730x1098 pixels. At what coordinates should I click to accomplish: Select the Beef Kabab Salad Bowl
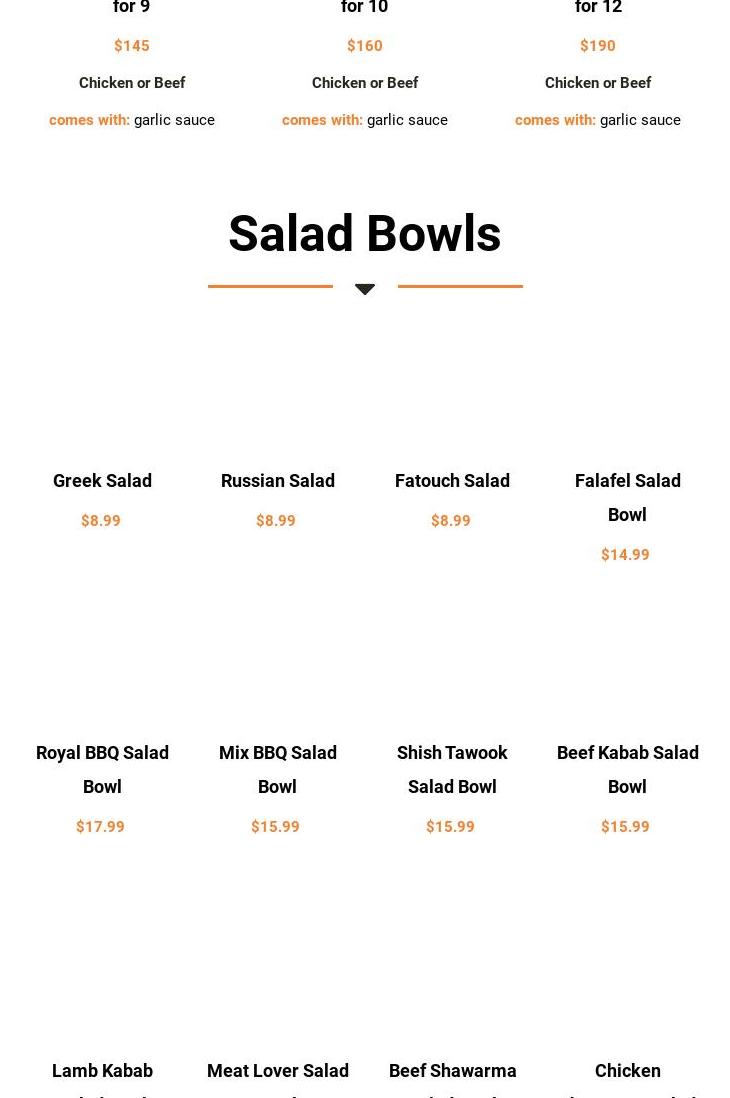pos(627,769)
